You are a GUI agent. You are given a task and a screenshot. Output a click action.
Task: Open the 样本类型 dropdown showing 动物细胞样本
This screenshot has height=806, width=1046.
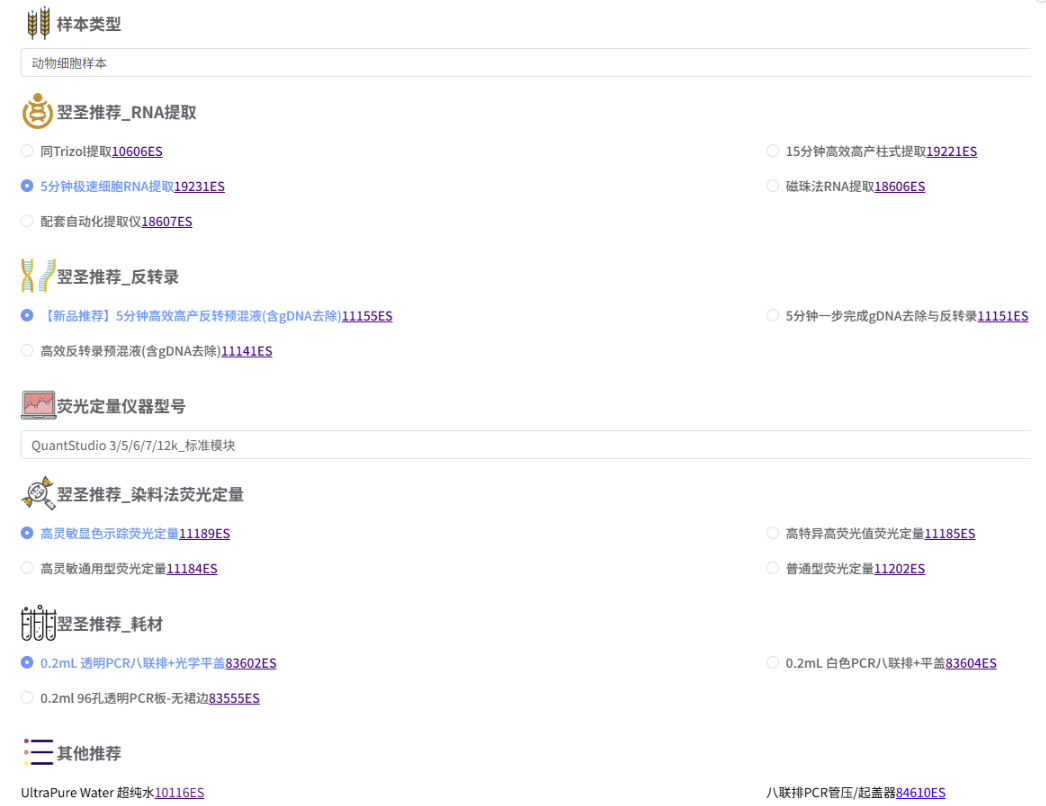526,63
